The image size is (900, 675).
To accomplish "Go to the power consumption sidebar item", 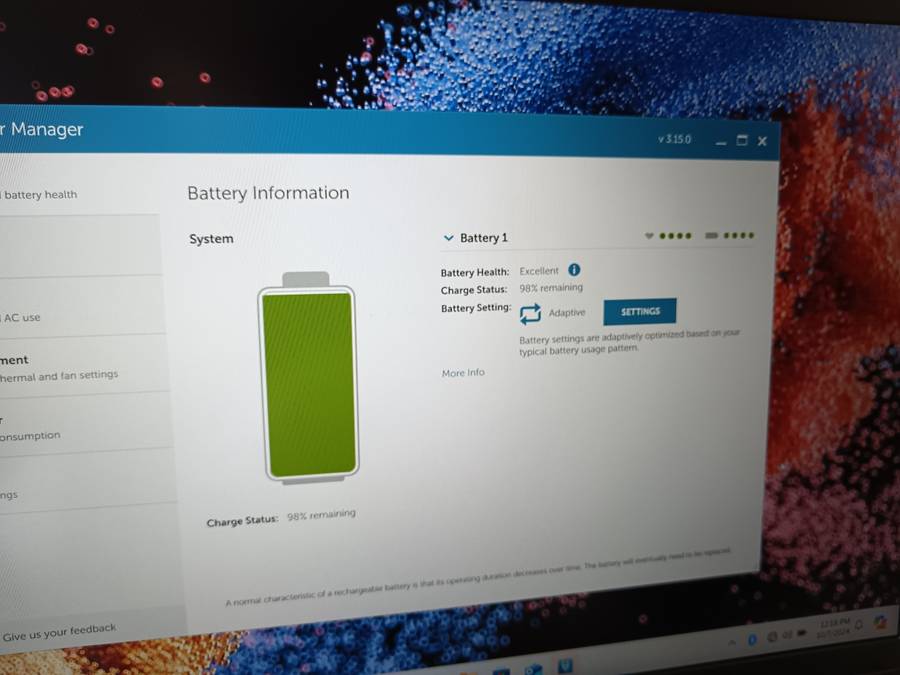I will pyautogui.click(x=30, y=436).
